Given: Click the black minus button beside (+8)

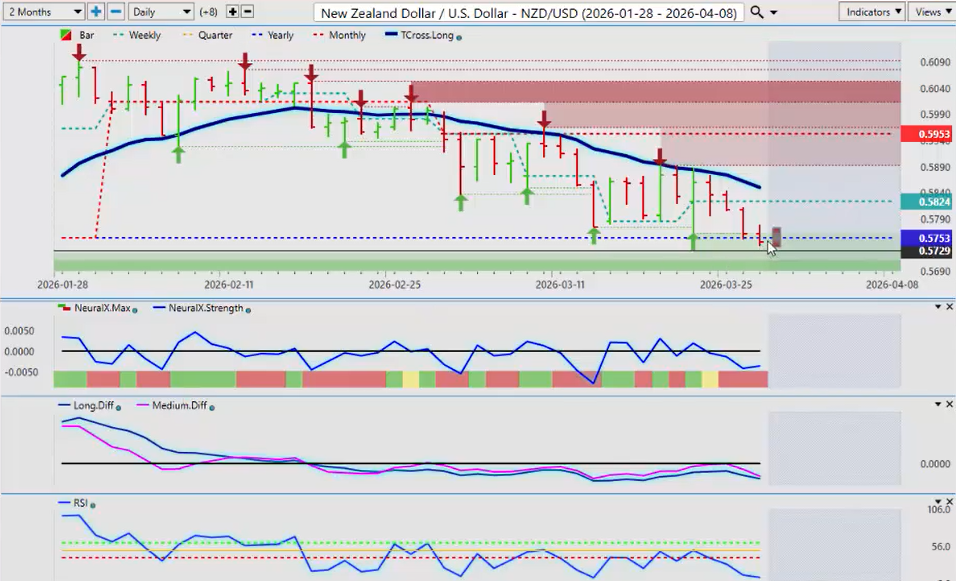Looking at the screenshot, I should (247, 12).
